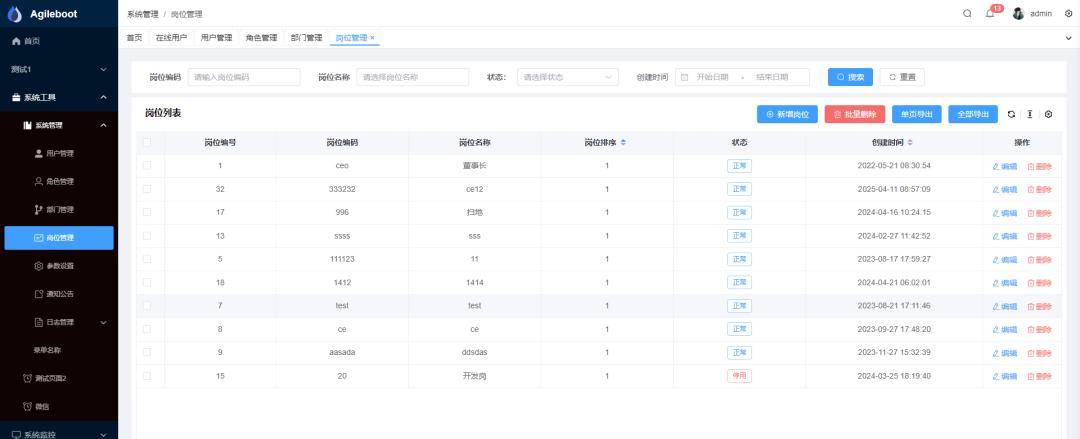Collapse the 系统工具 sidebar menu
Image resolution: width=1080 pixels, height=439 pixels.
point(59,98)
